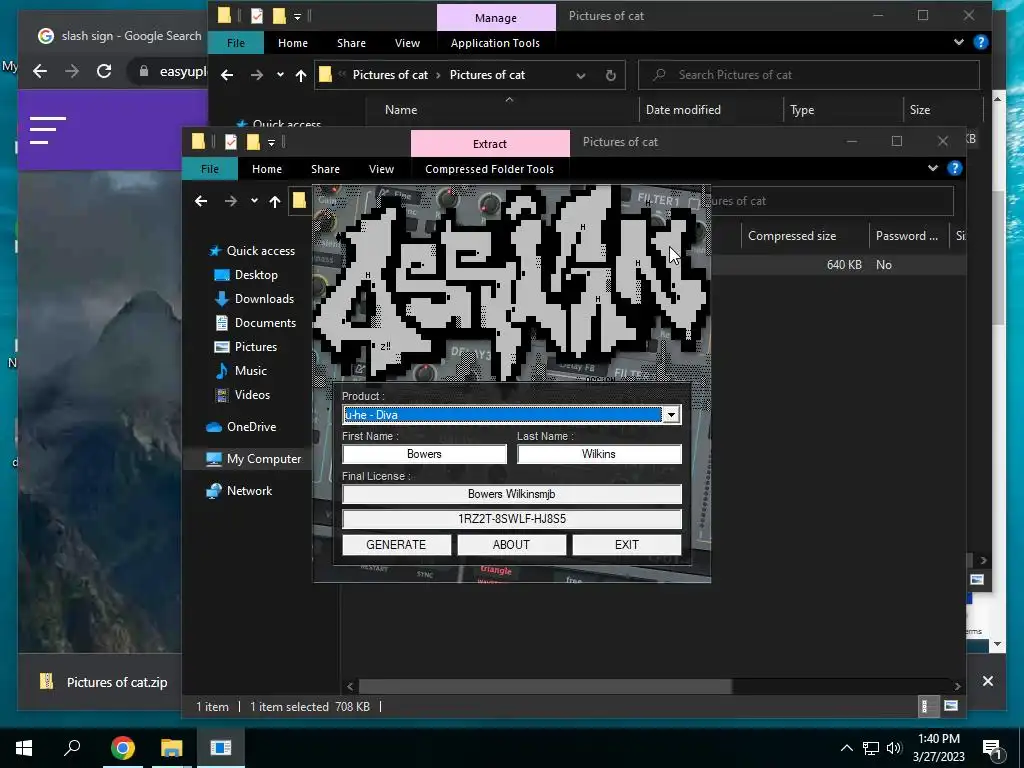Select OneDrive in navigation pane

point(241,427)
